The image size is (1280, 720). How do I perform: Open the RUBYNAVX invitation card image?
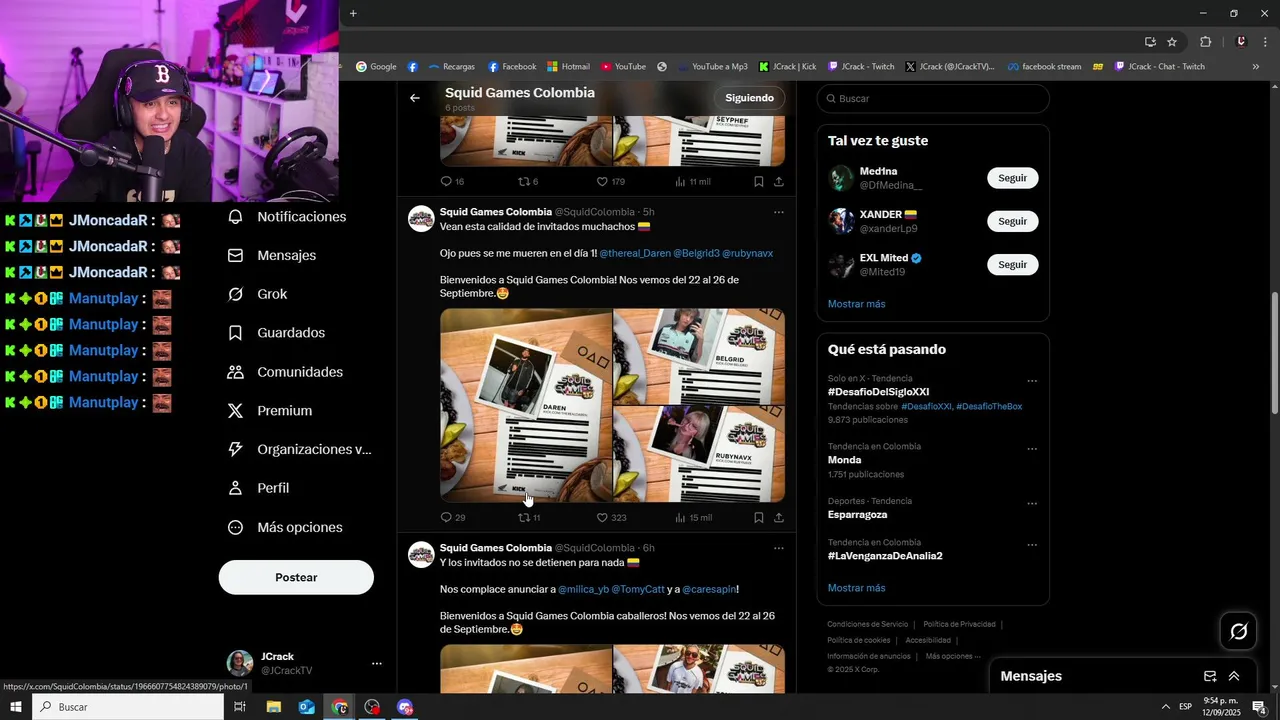point(699,454)
